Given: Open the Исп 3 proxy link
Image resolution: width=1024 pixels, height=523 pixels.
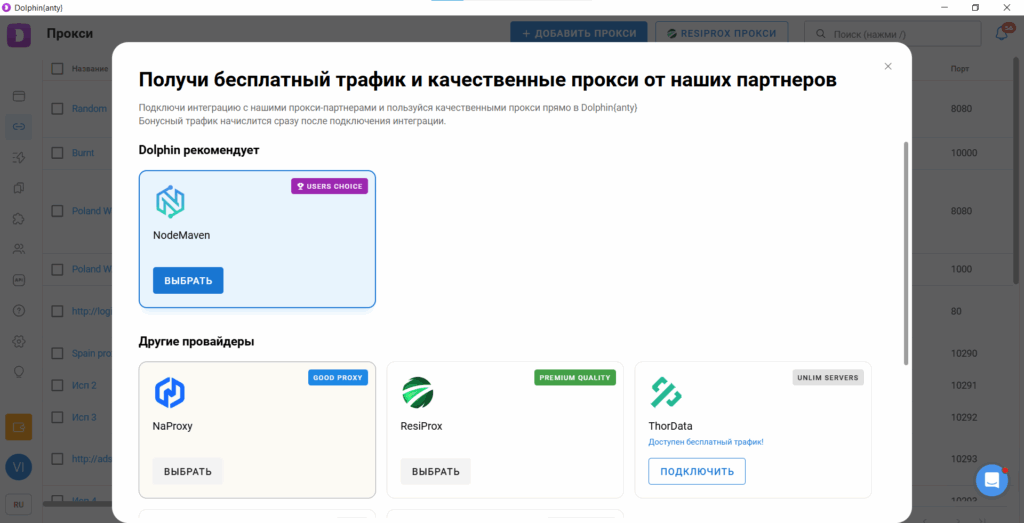Looking at the screenshot, I should click(x=84, y=417).
